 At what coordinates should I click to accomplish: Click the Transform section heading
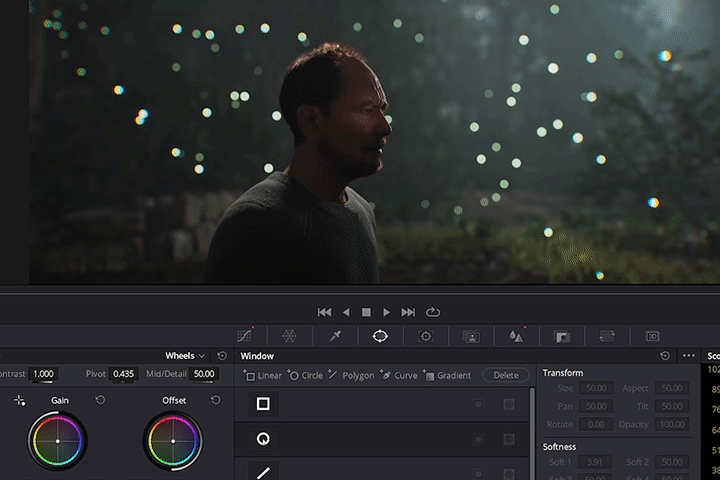[563, 373]
